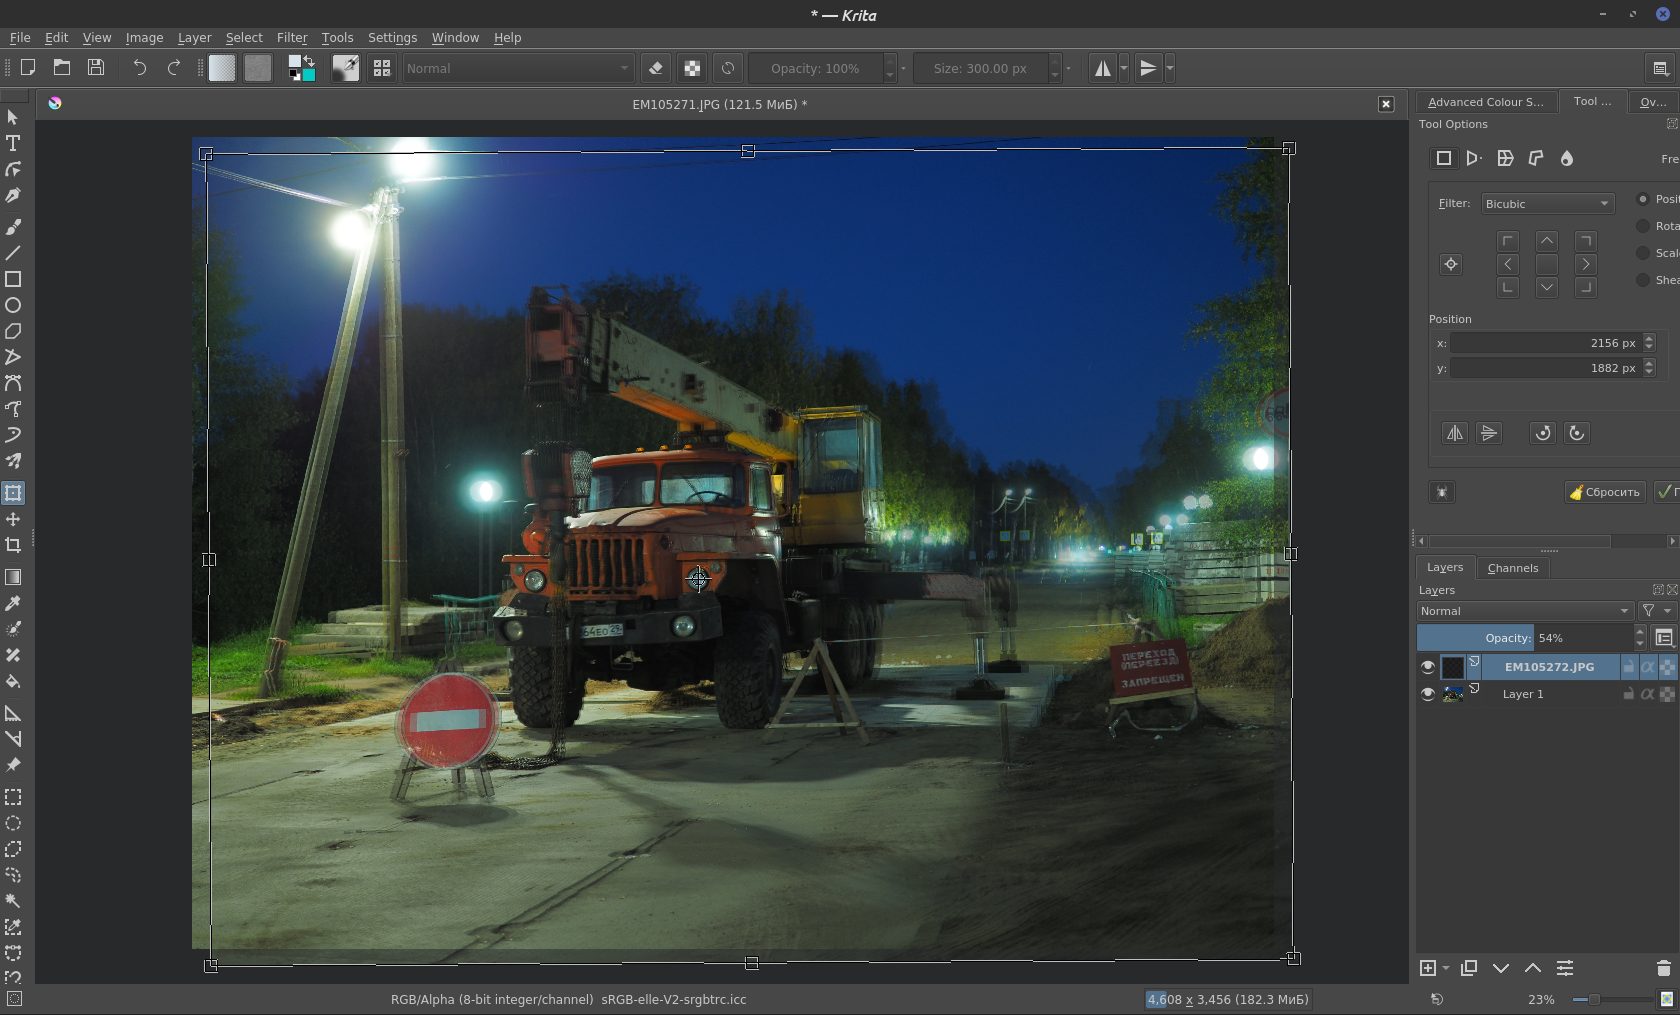Screen dimensions: 1680x1015
Task: Toggle preserve alpha checkerboard button
Action: tap(692, 68)
